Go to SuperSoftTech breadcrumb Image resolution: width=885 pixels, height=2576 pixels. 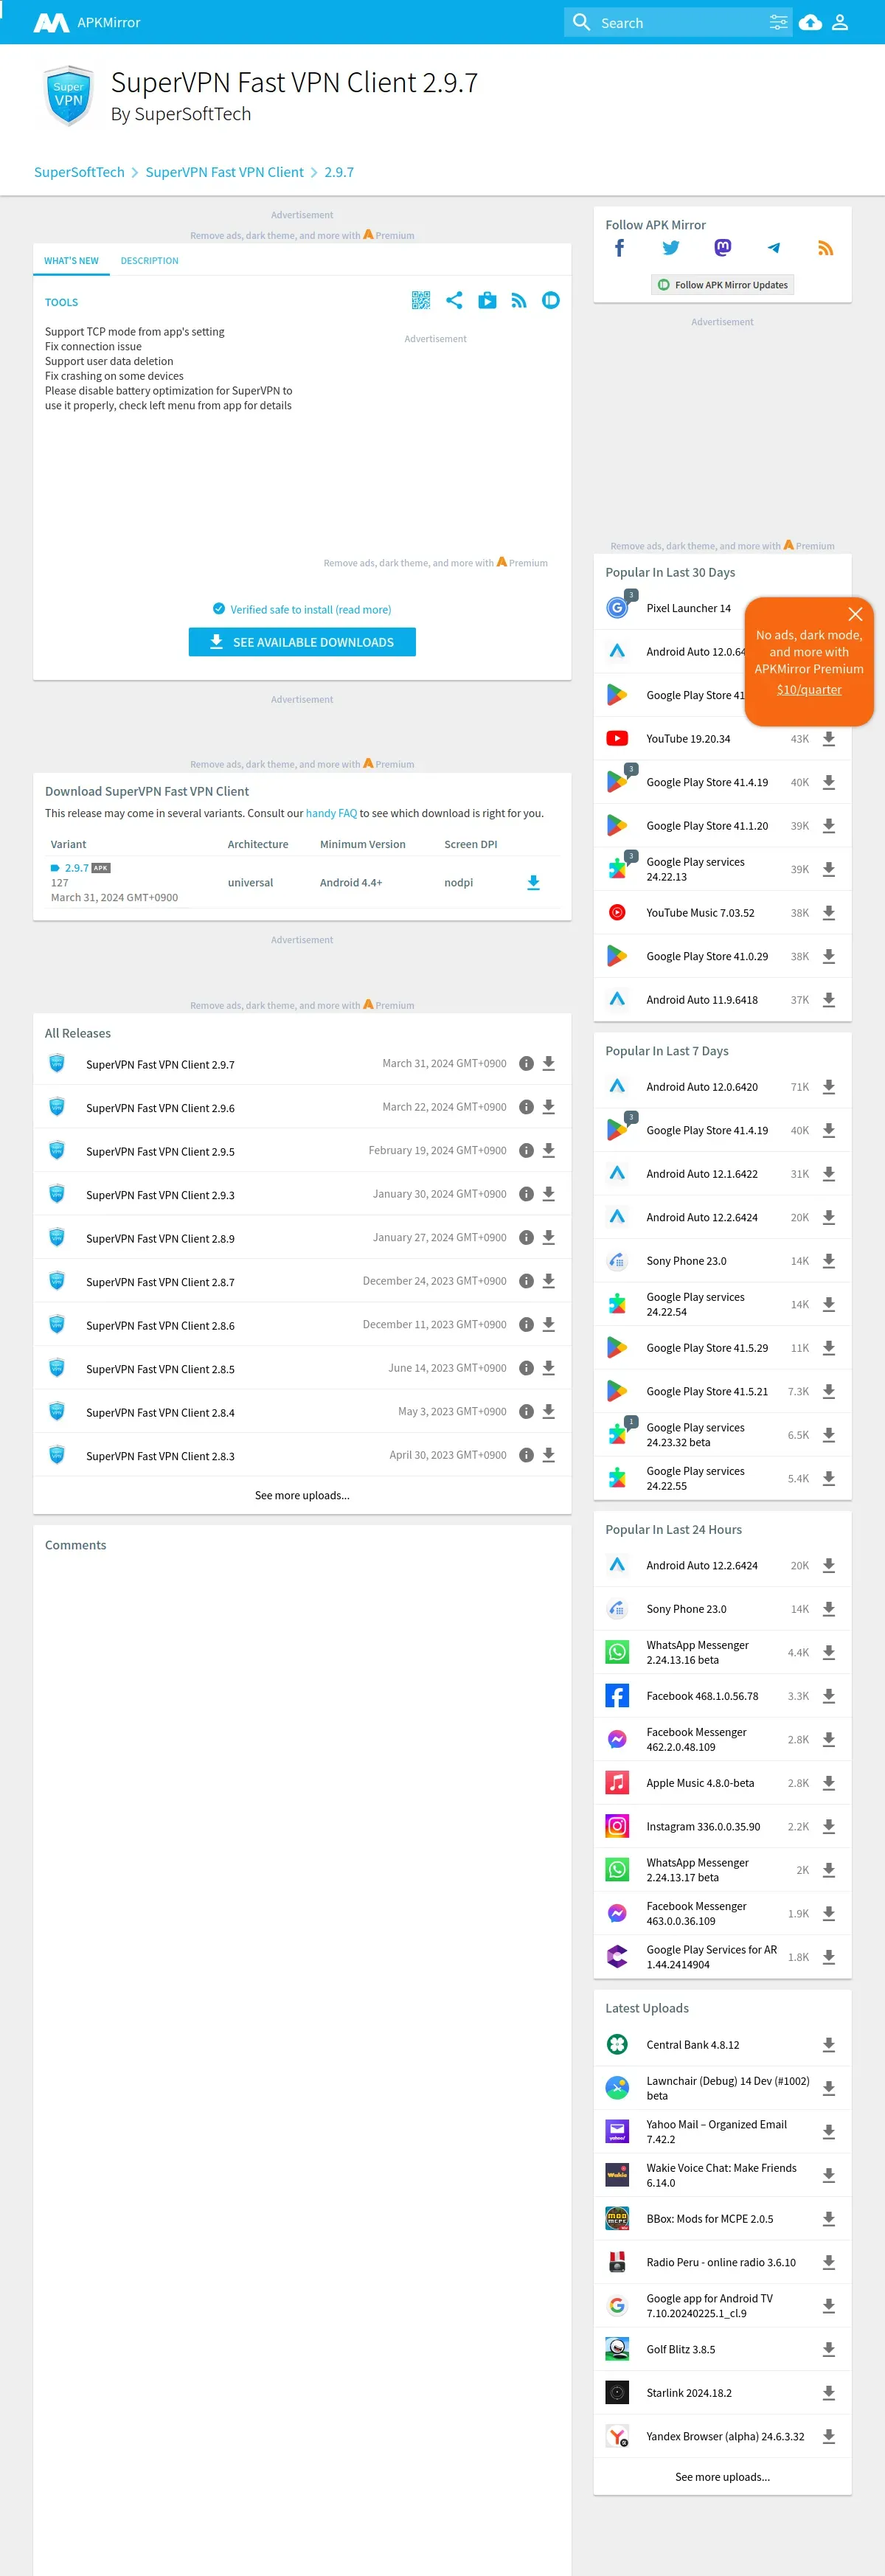point(79,172)
